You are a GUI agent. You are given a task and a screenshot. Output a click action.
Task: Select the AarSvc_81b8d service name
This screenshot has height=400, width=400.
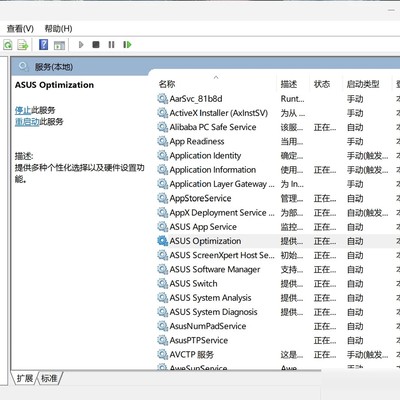[x=196, y=99]
